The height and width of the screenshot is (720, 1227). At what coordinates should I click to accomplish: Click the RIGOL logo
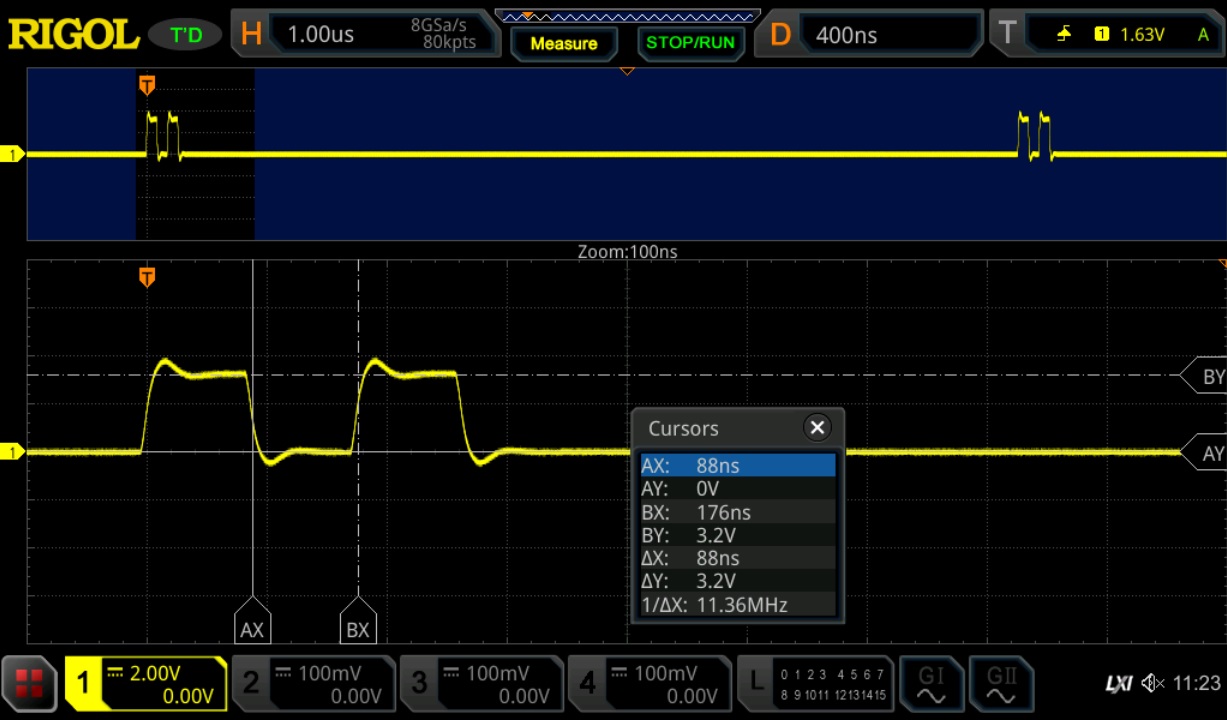coord(73,35)
